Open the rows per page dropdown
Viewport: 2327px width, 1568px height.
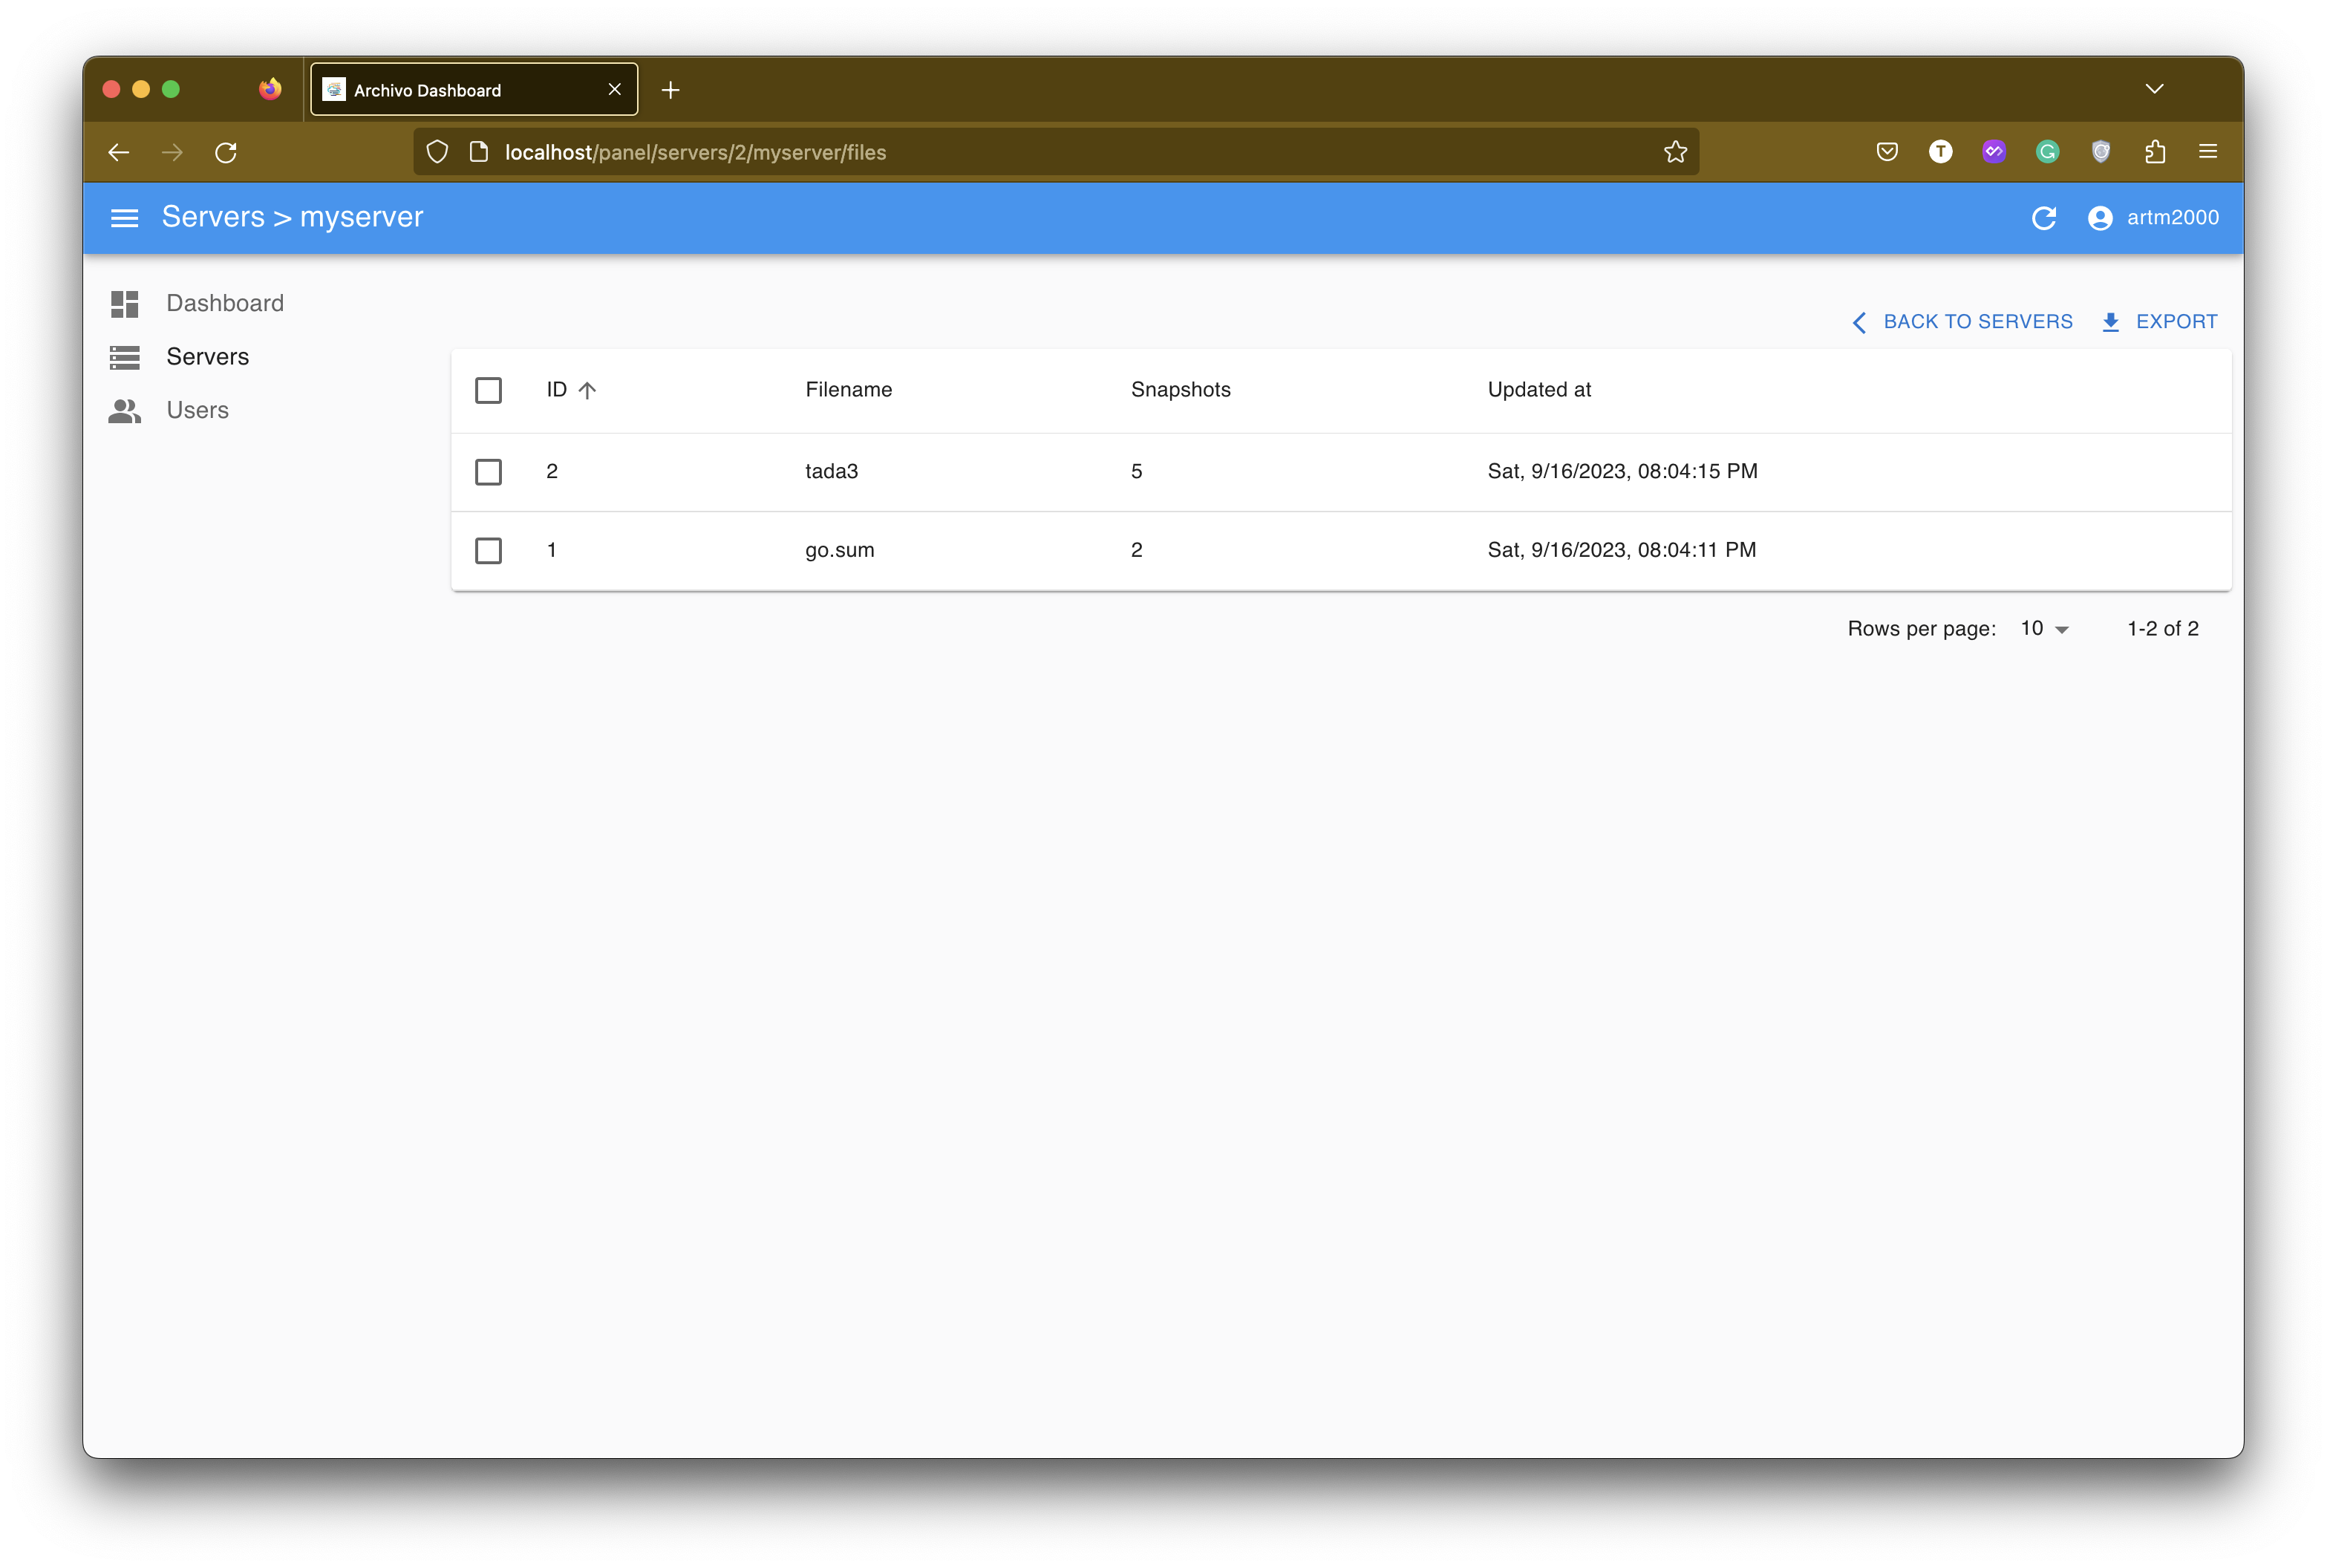pyautogui.click(x=2044, y=629)
